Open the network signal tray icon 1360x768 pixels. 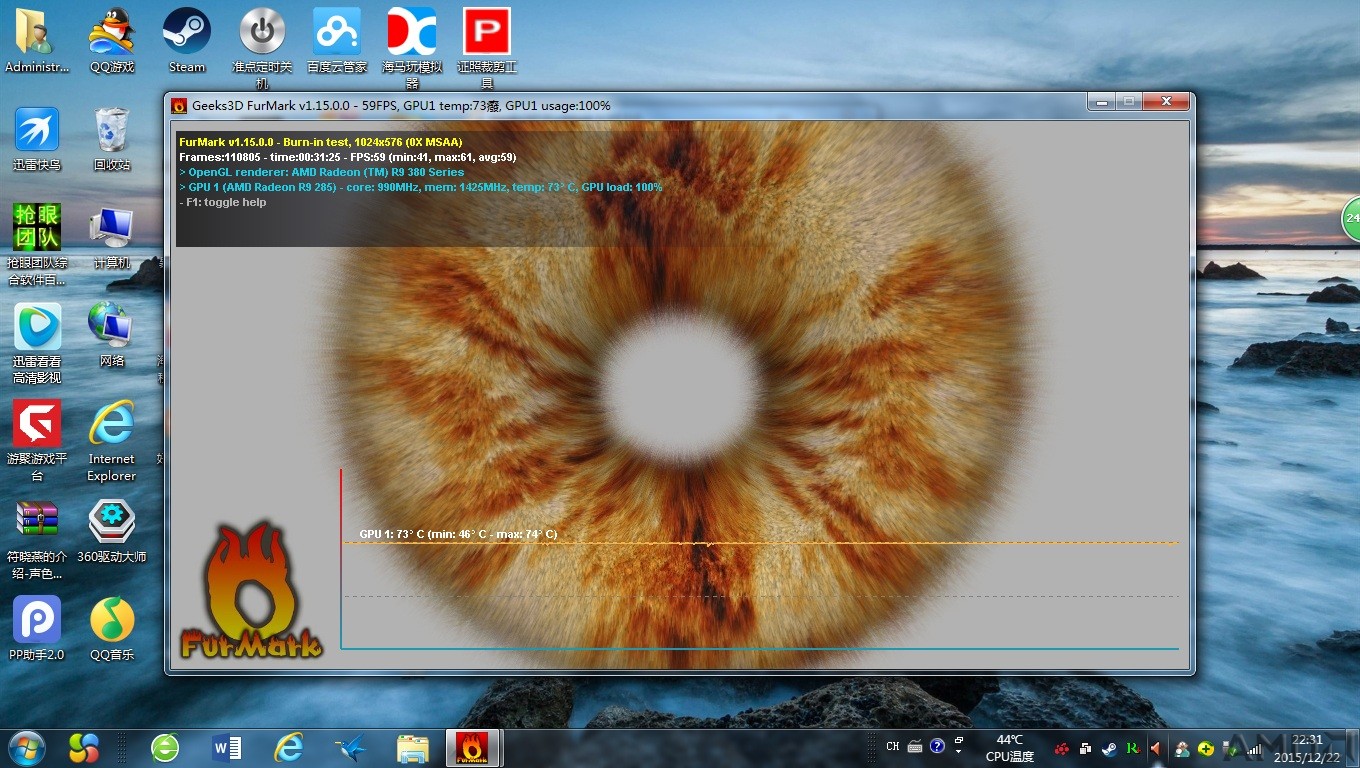pyautogui.click(x=1254, y=748)
